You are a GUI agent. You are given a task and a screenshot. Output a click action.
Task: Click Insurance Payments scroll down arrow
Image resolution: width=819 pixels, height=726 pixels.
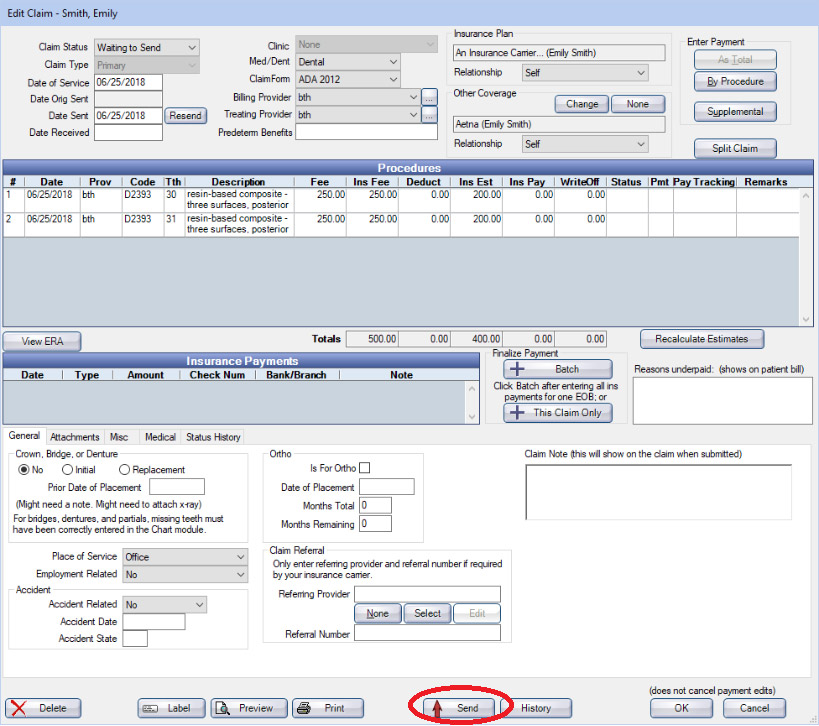click(472, 417)
